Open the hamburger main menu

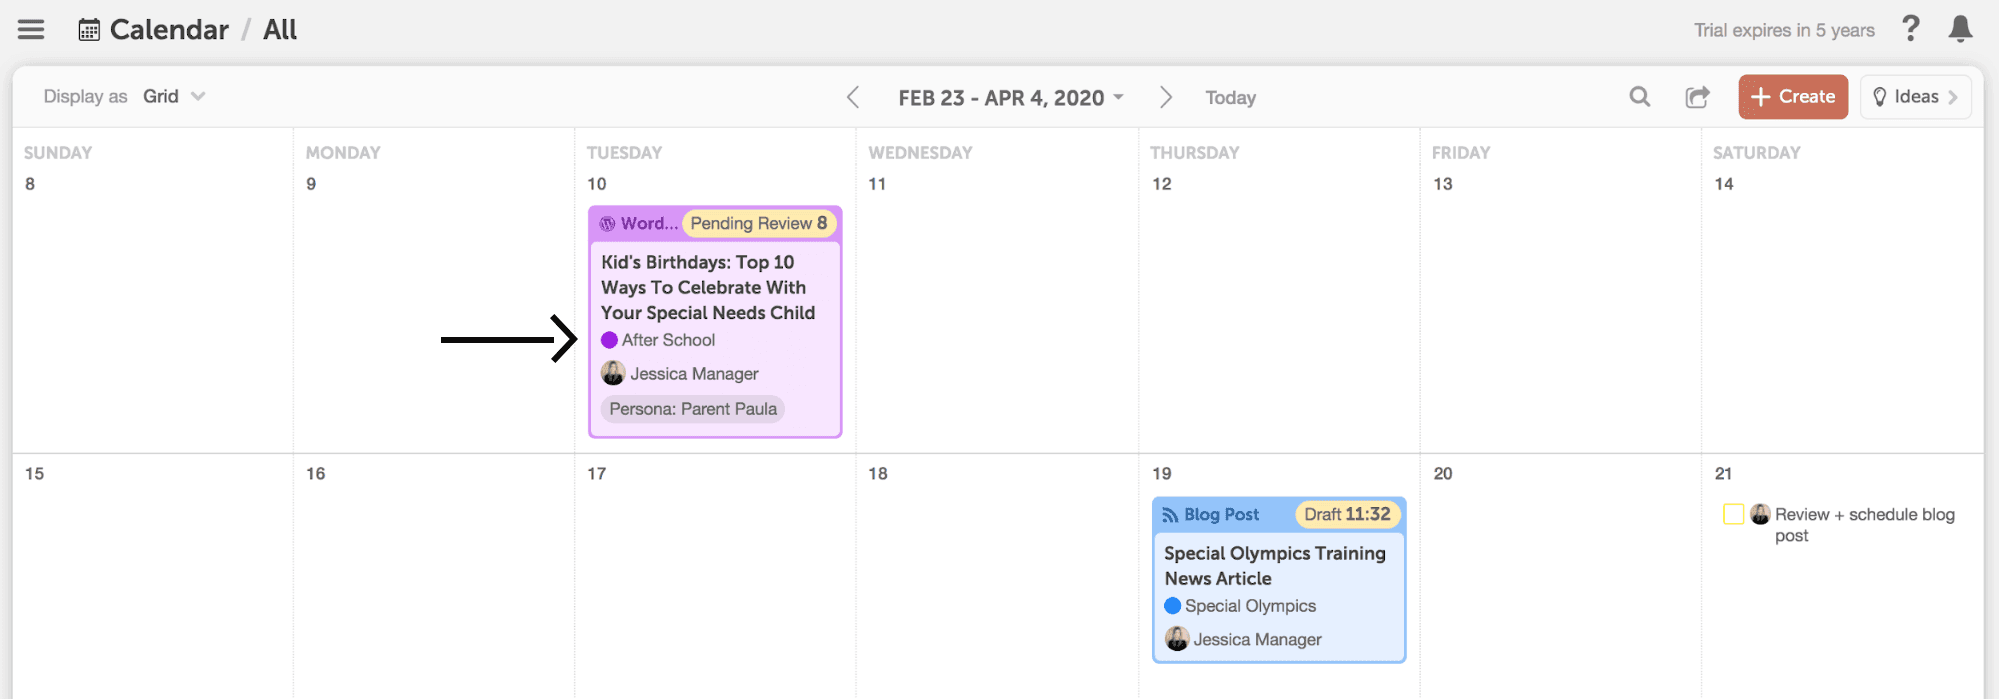31,30
